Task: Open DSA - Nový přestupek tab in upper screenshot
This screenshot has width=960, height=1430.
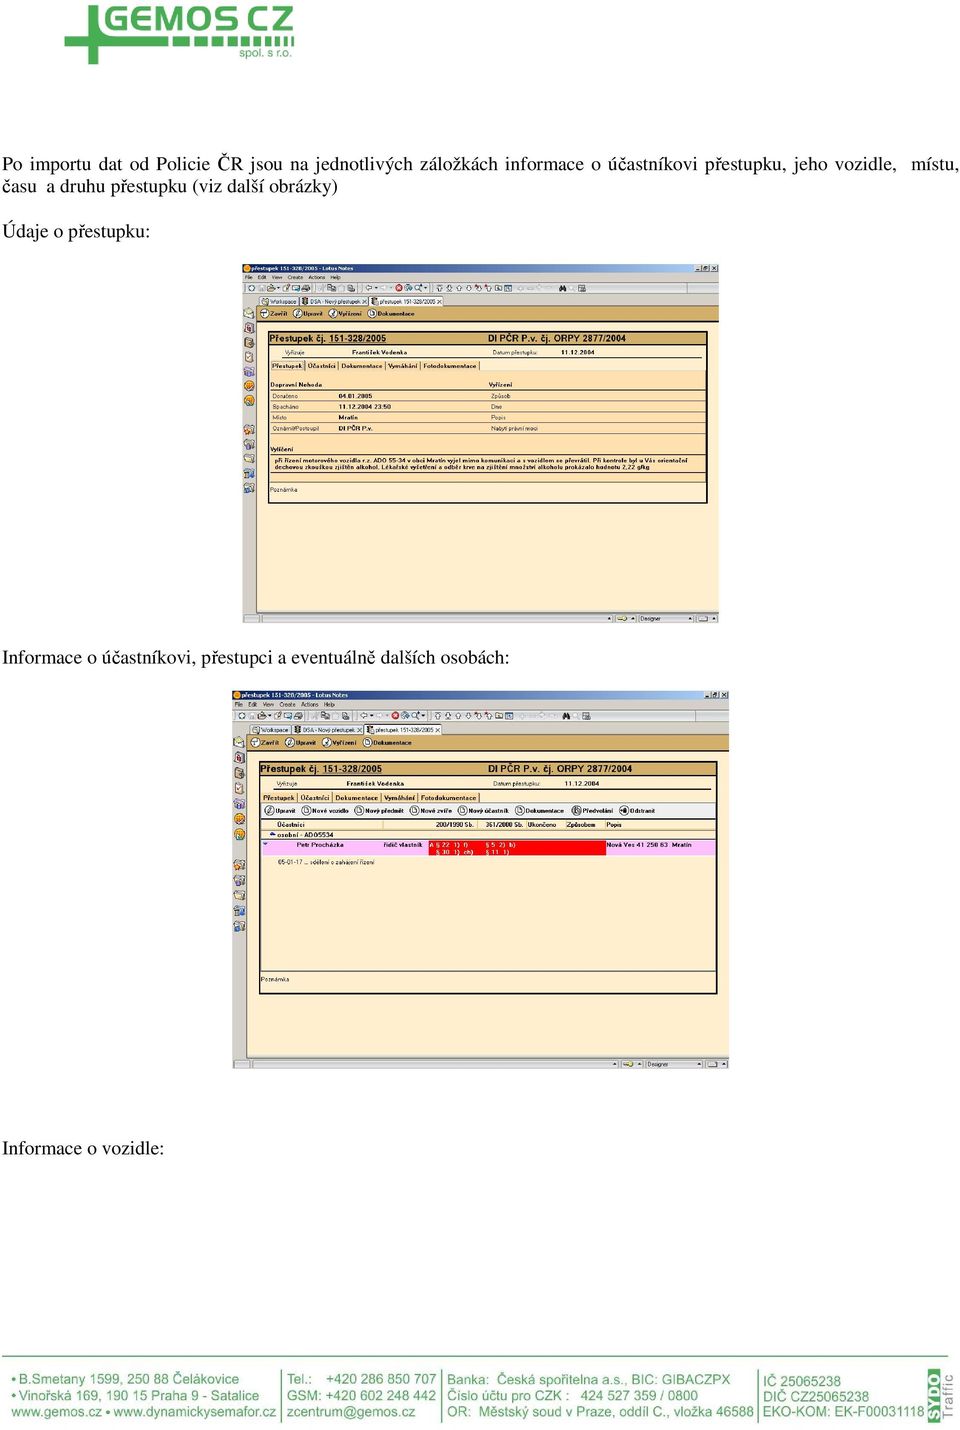Action: coord(334,301)
